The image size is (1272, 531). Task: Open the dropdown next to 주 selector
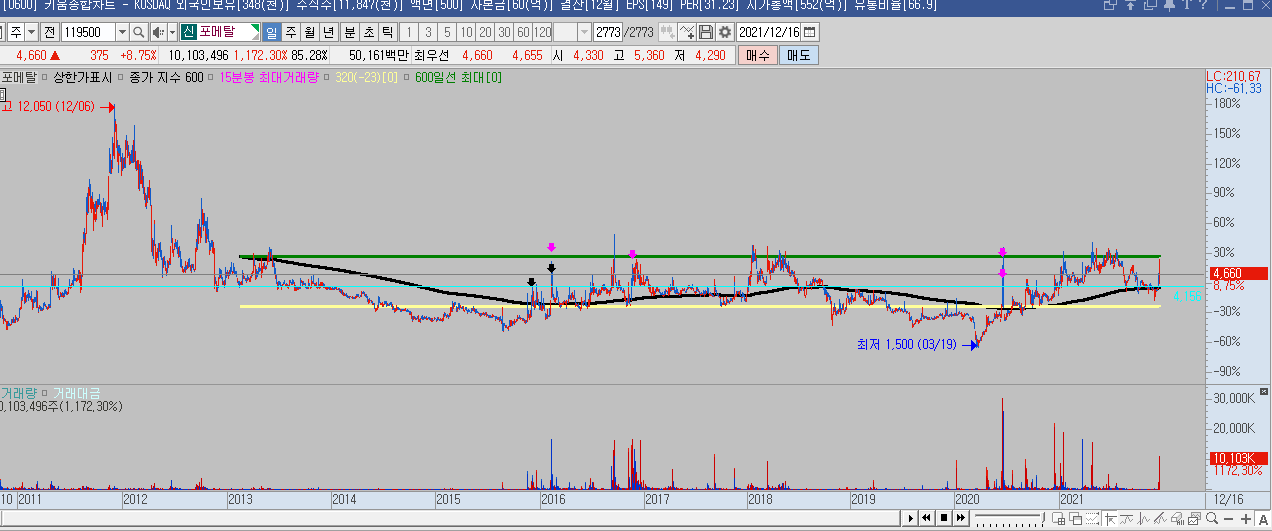tap(30, 32)
